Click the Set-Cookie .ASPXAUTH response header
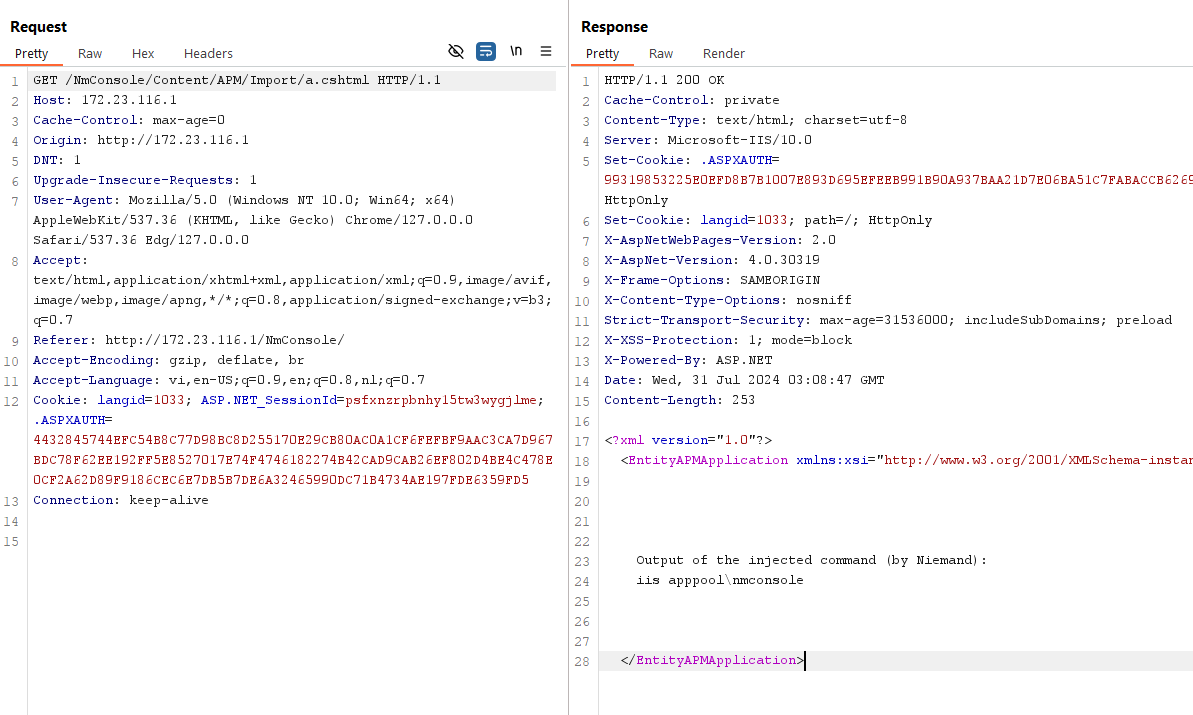 [692, 160]
